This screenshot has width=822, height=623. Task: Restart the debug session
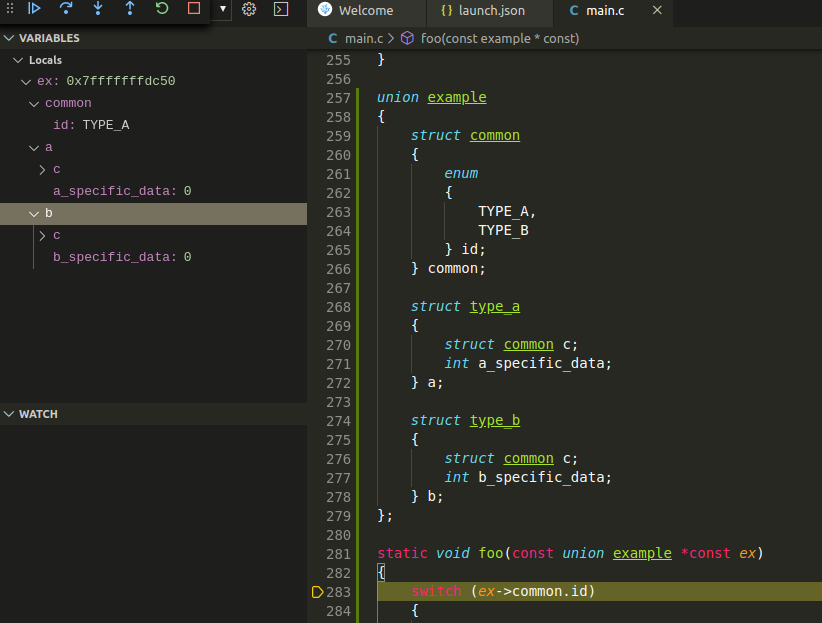(159, 10)
